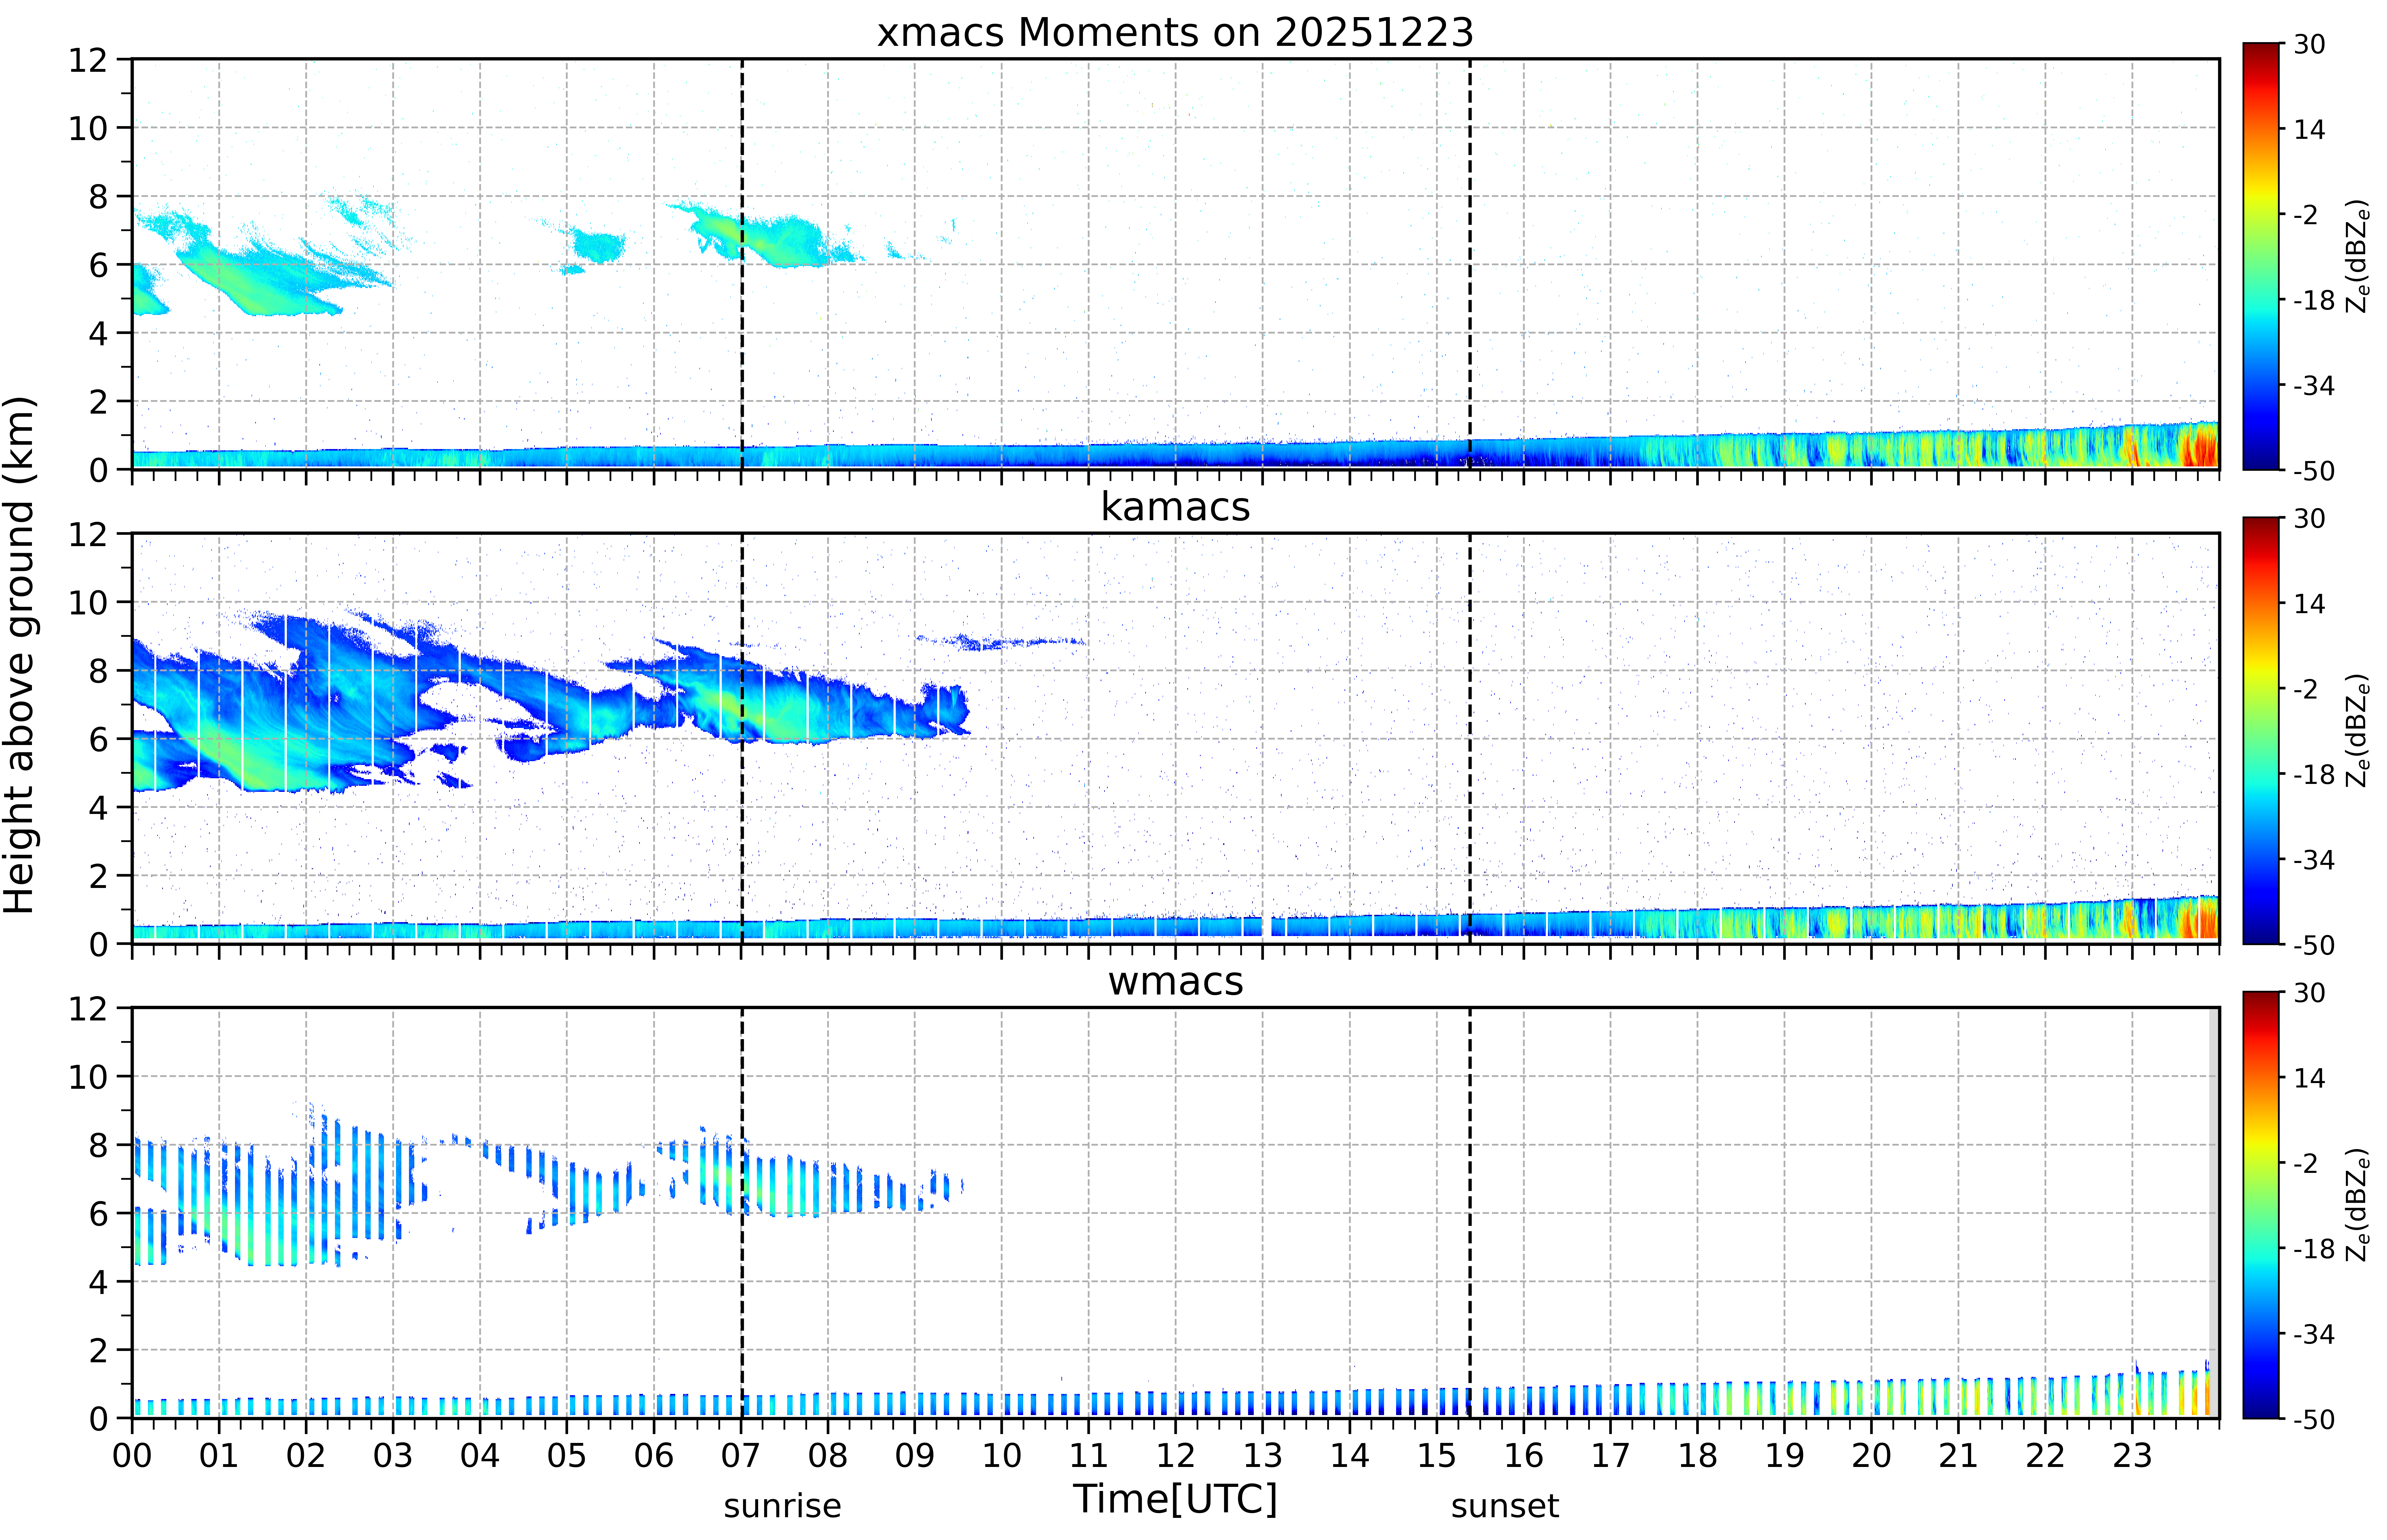Click the 12 km tick label on the xmacs panel
The width and height of the screenshot is (2387, 1540).
click(88, 60)
